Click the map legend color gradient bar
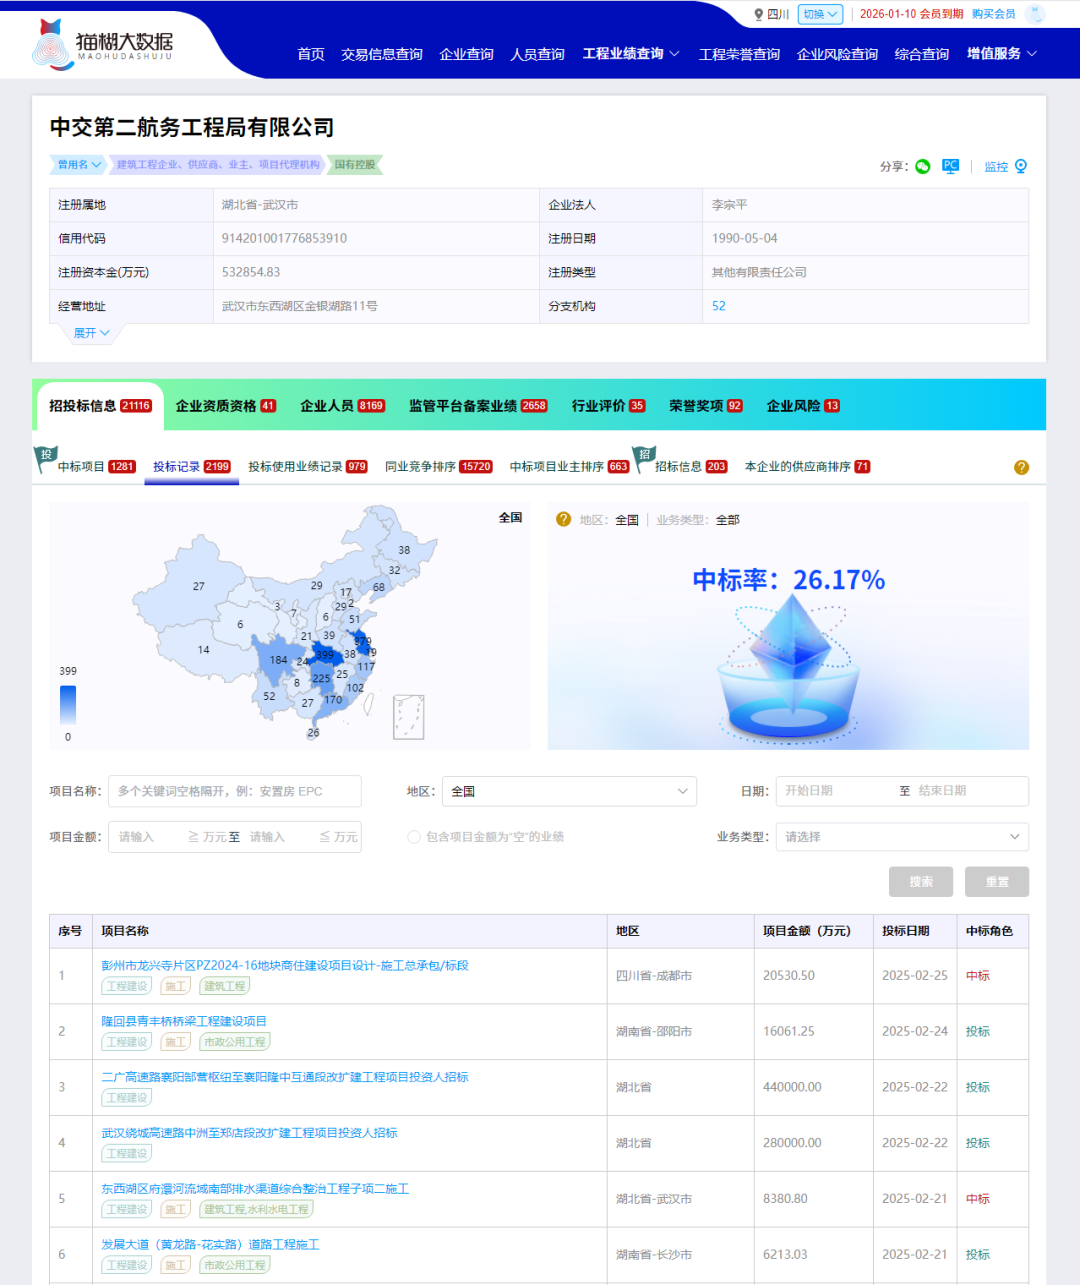This screenshot has height=1285, width=1080. (x=68, y=704)
